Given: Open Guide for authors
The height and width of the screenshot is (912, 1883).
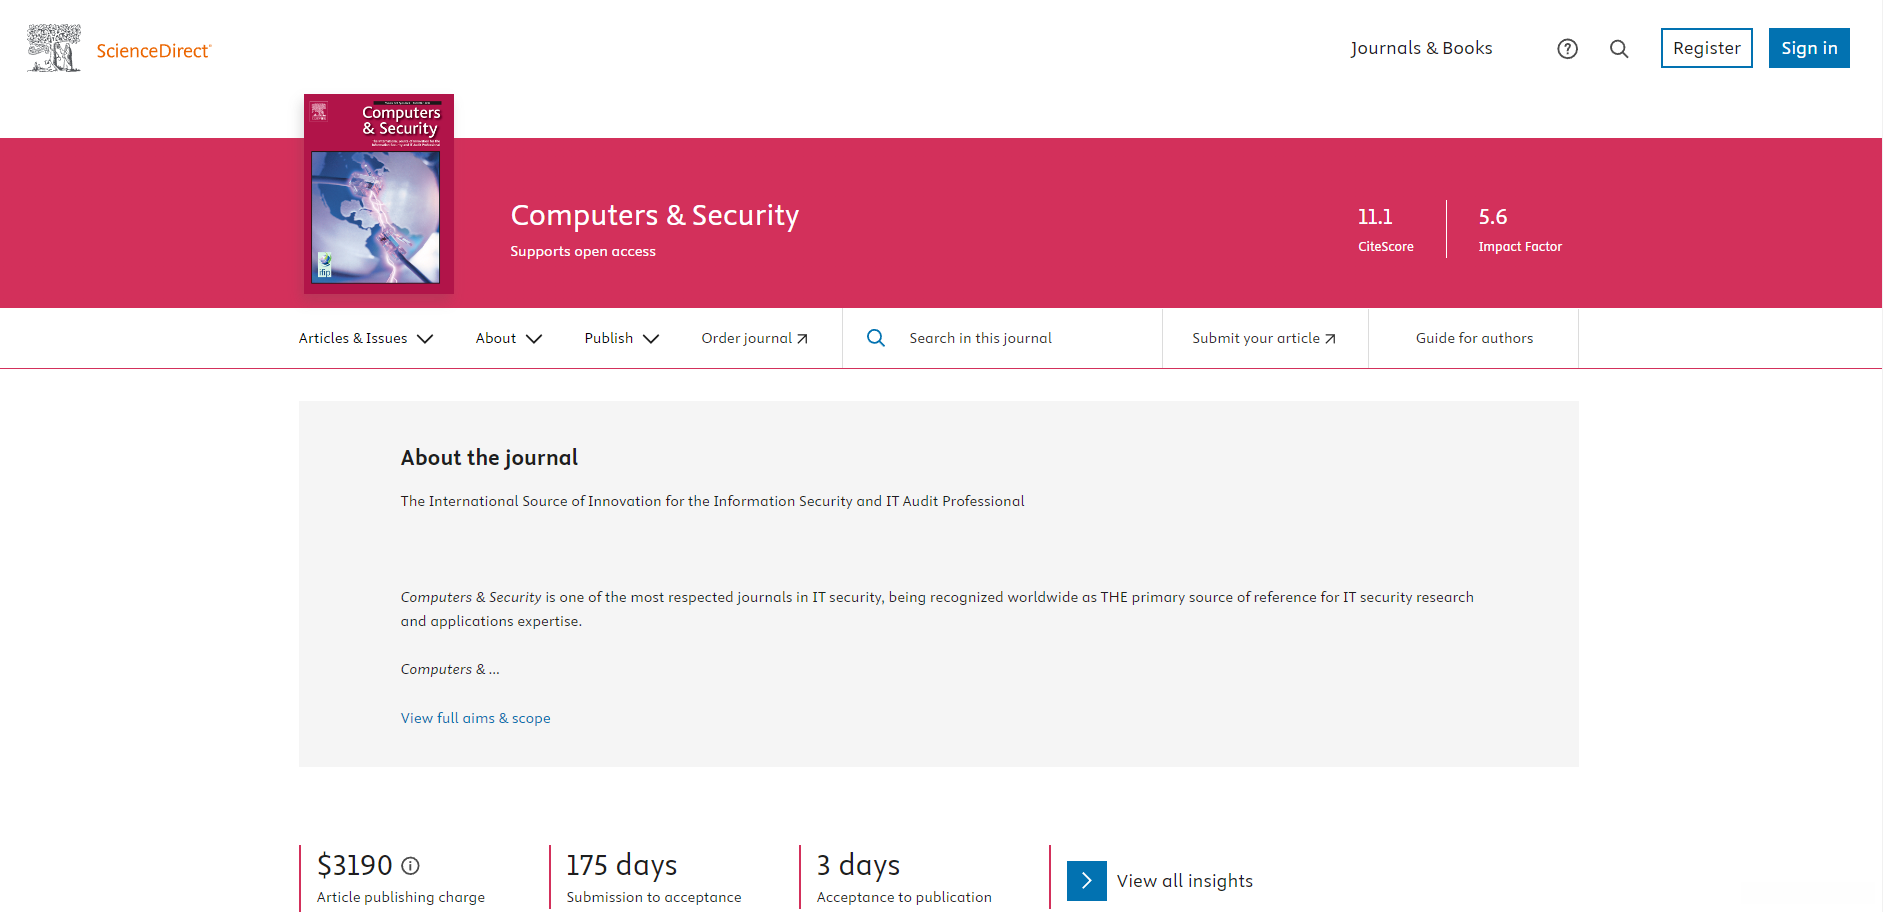Looking at the screenshot, I should tap(1474, 338).
